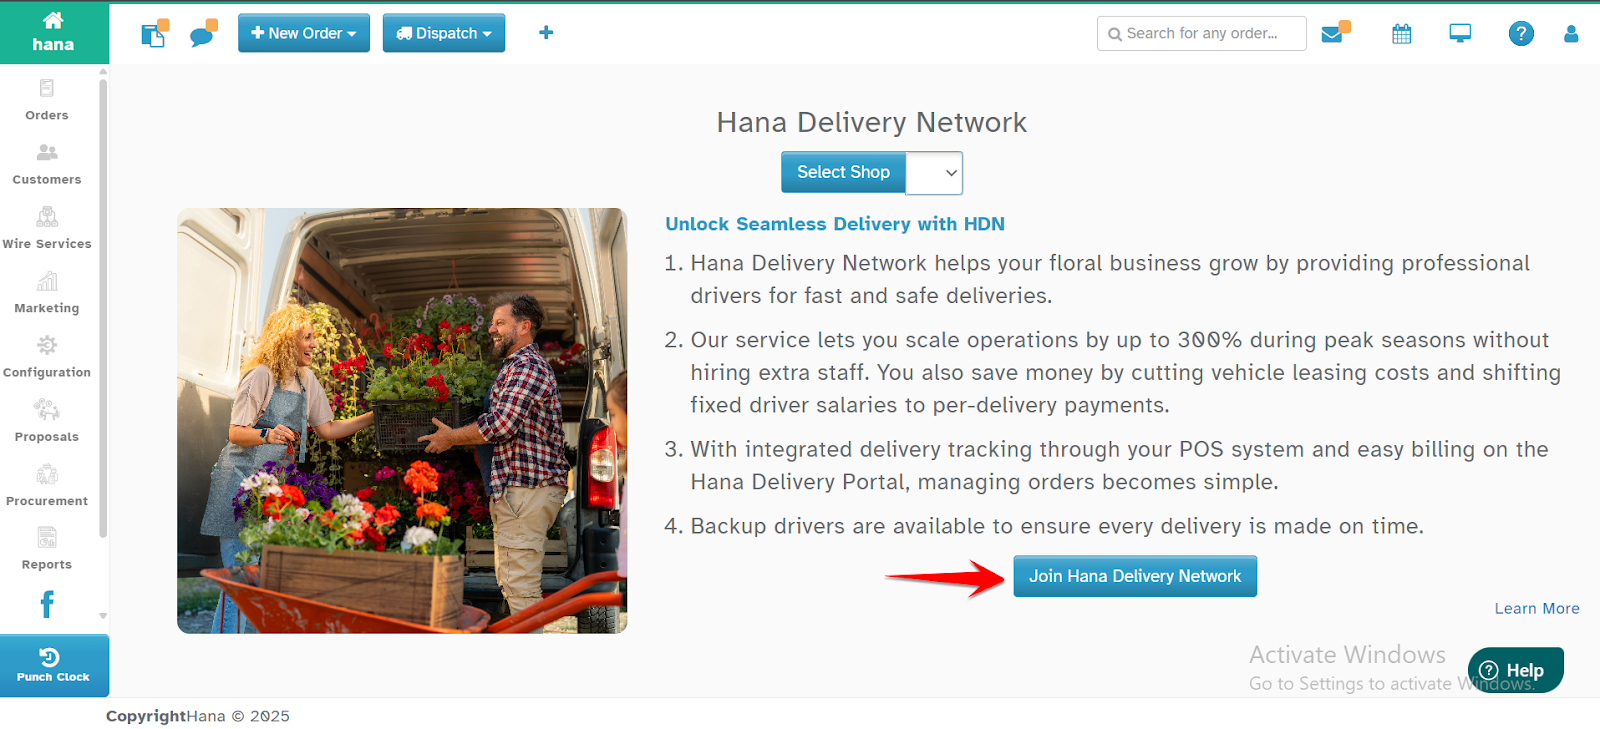Click the order search field
The width and height of the screenshot is (1600, 729).
[1202, 33]
